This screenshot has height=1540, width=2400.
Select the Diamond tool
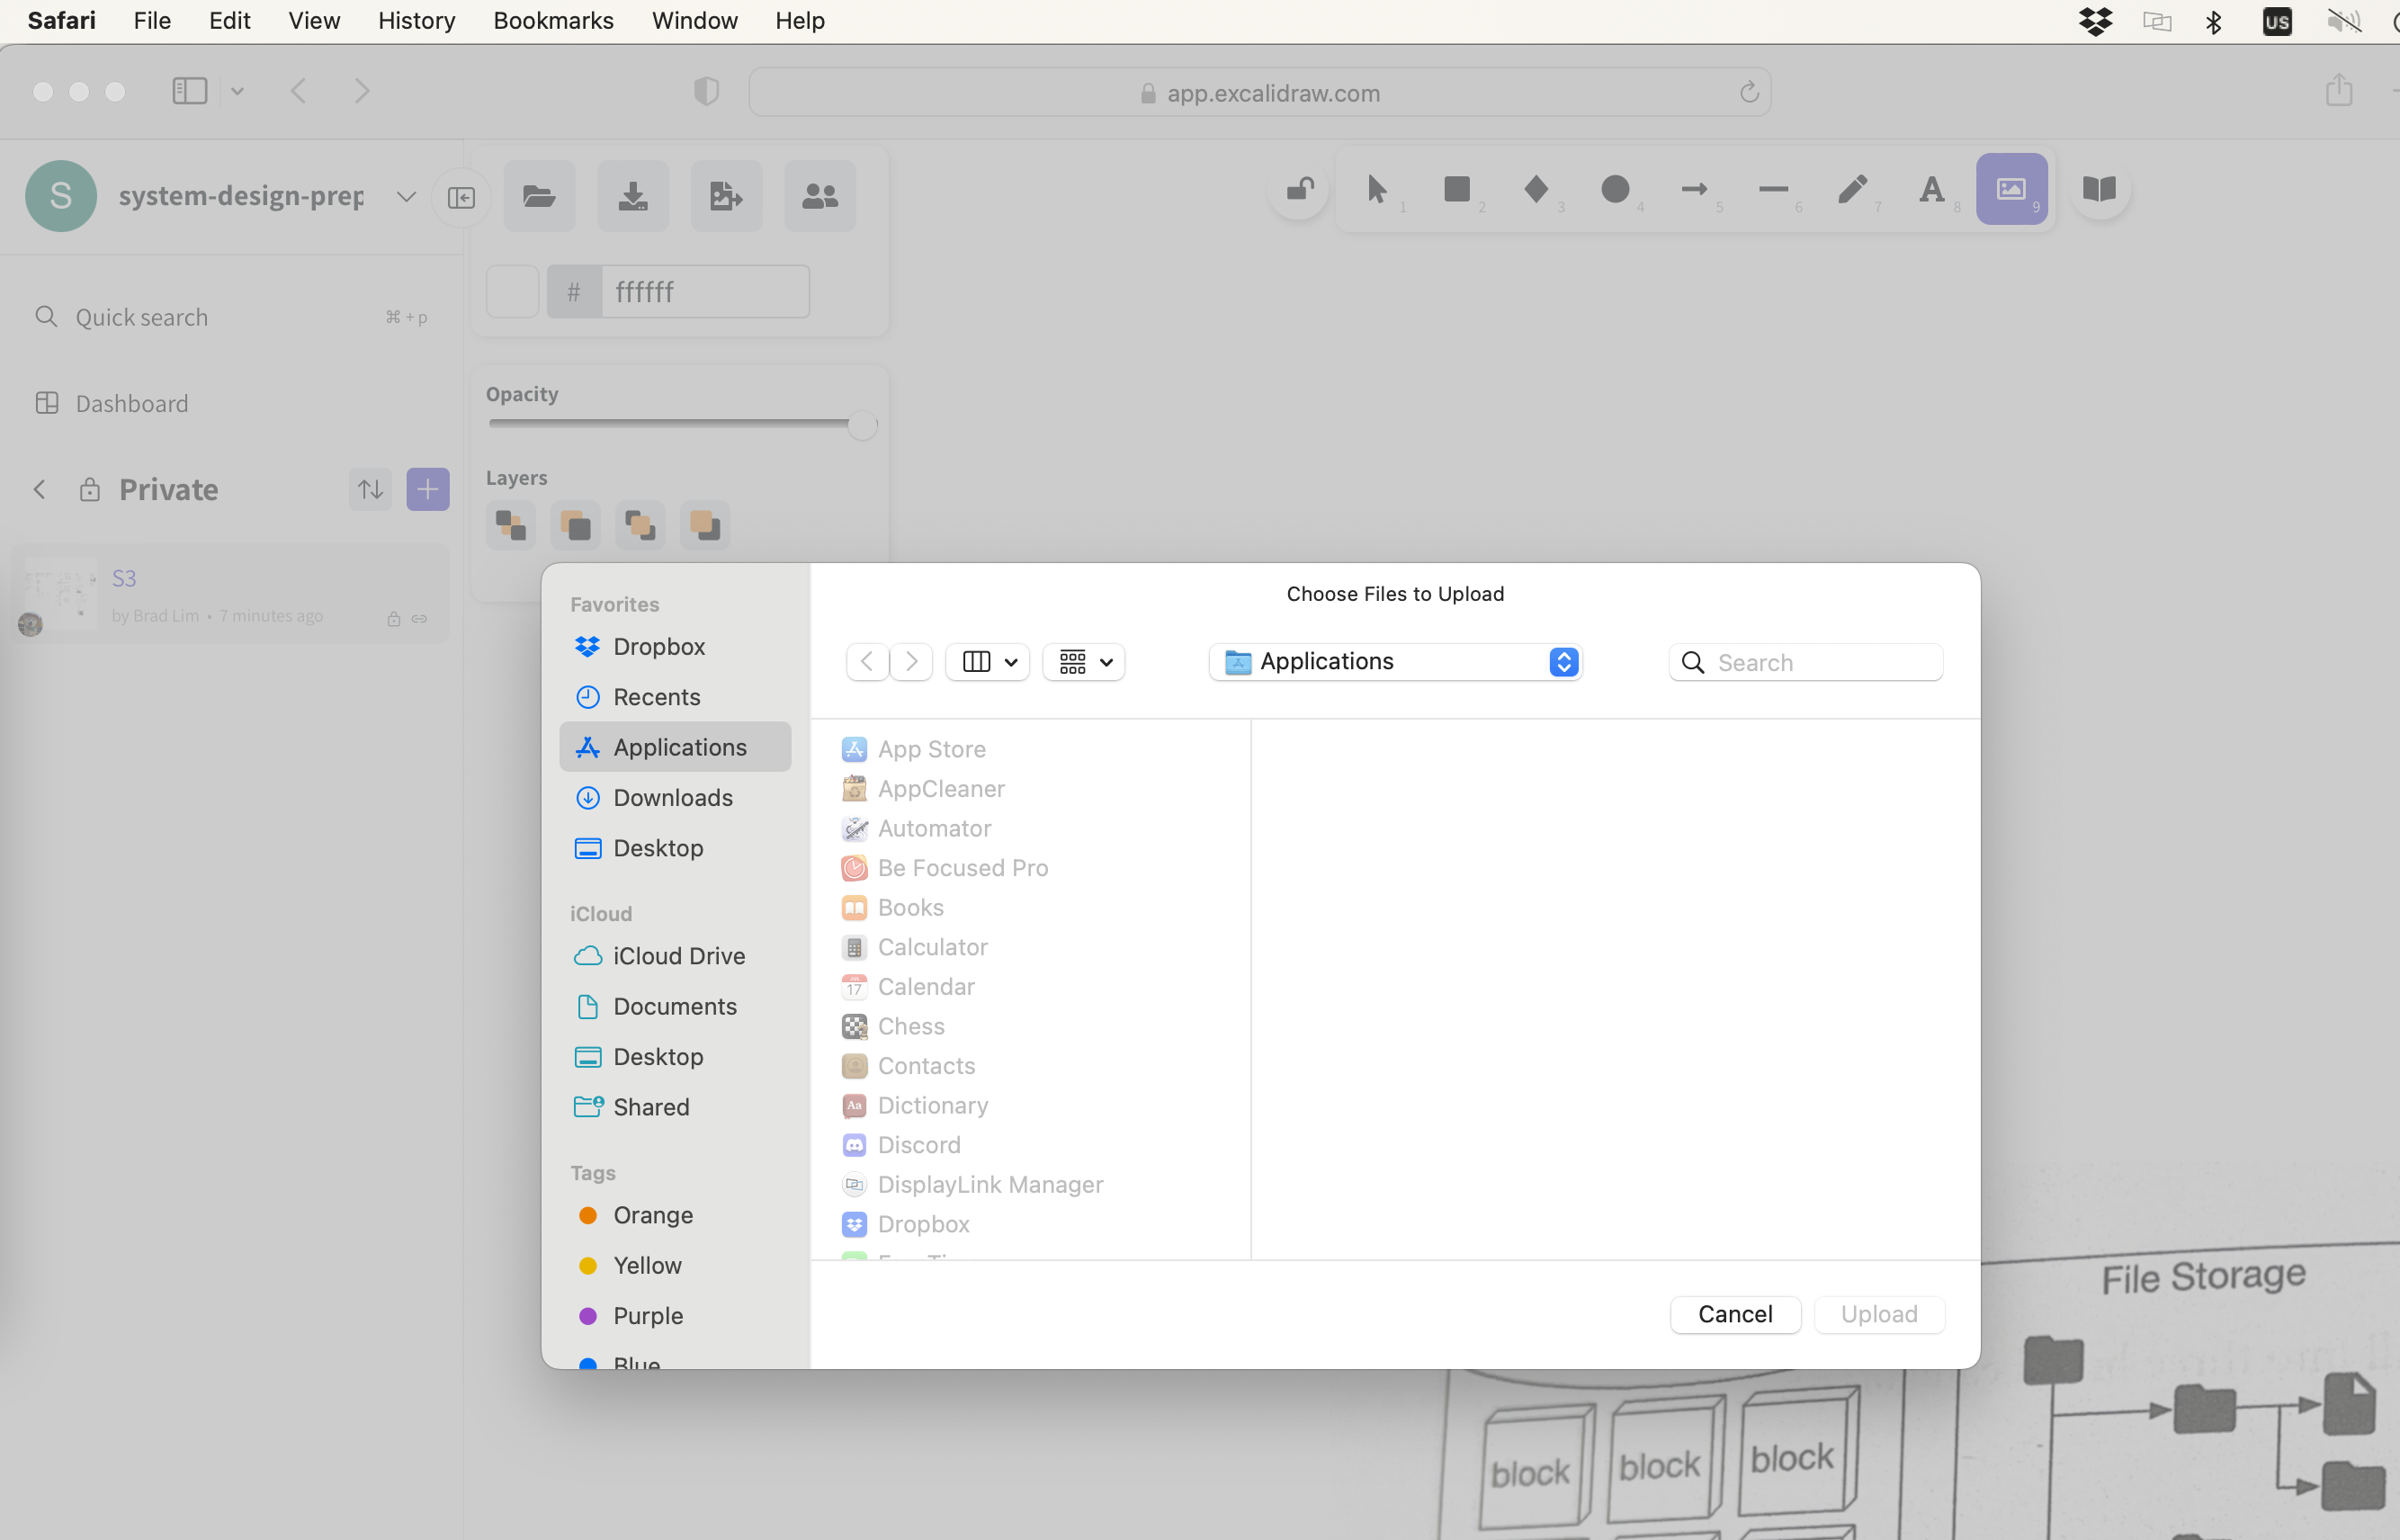point(1537,190)
